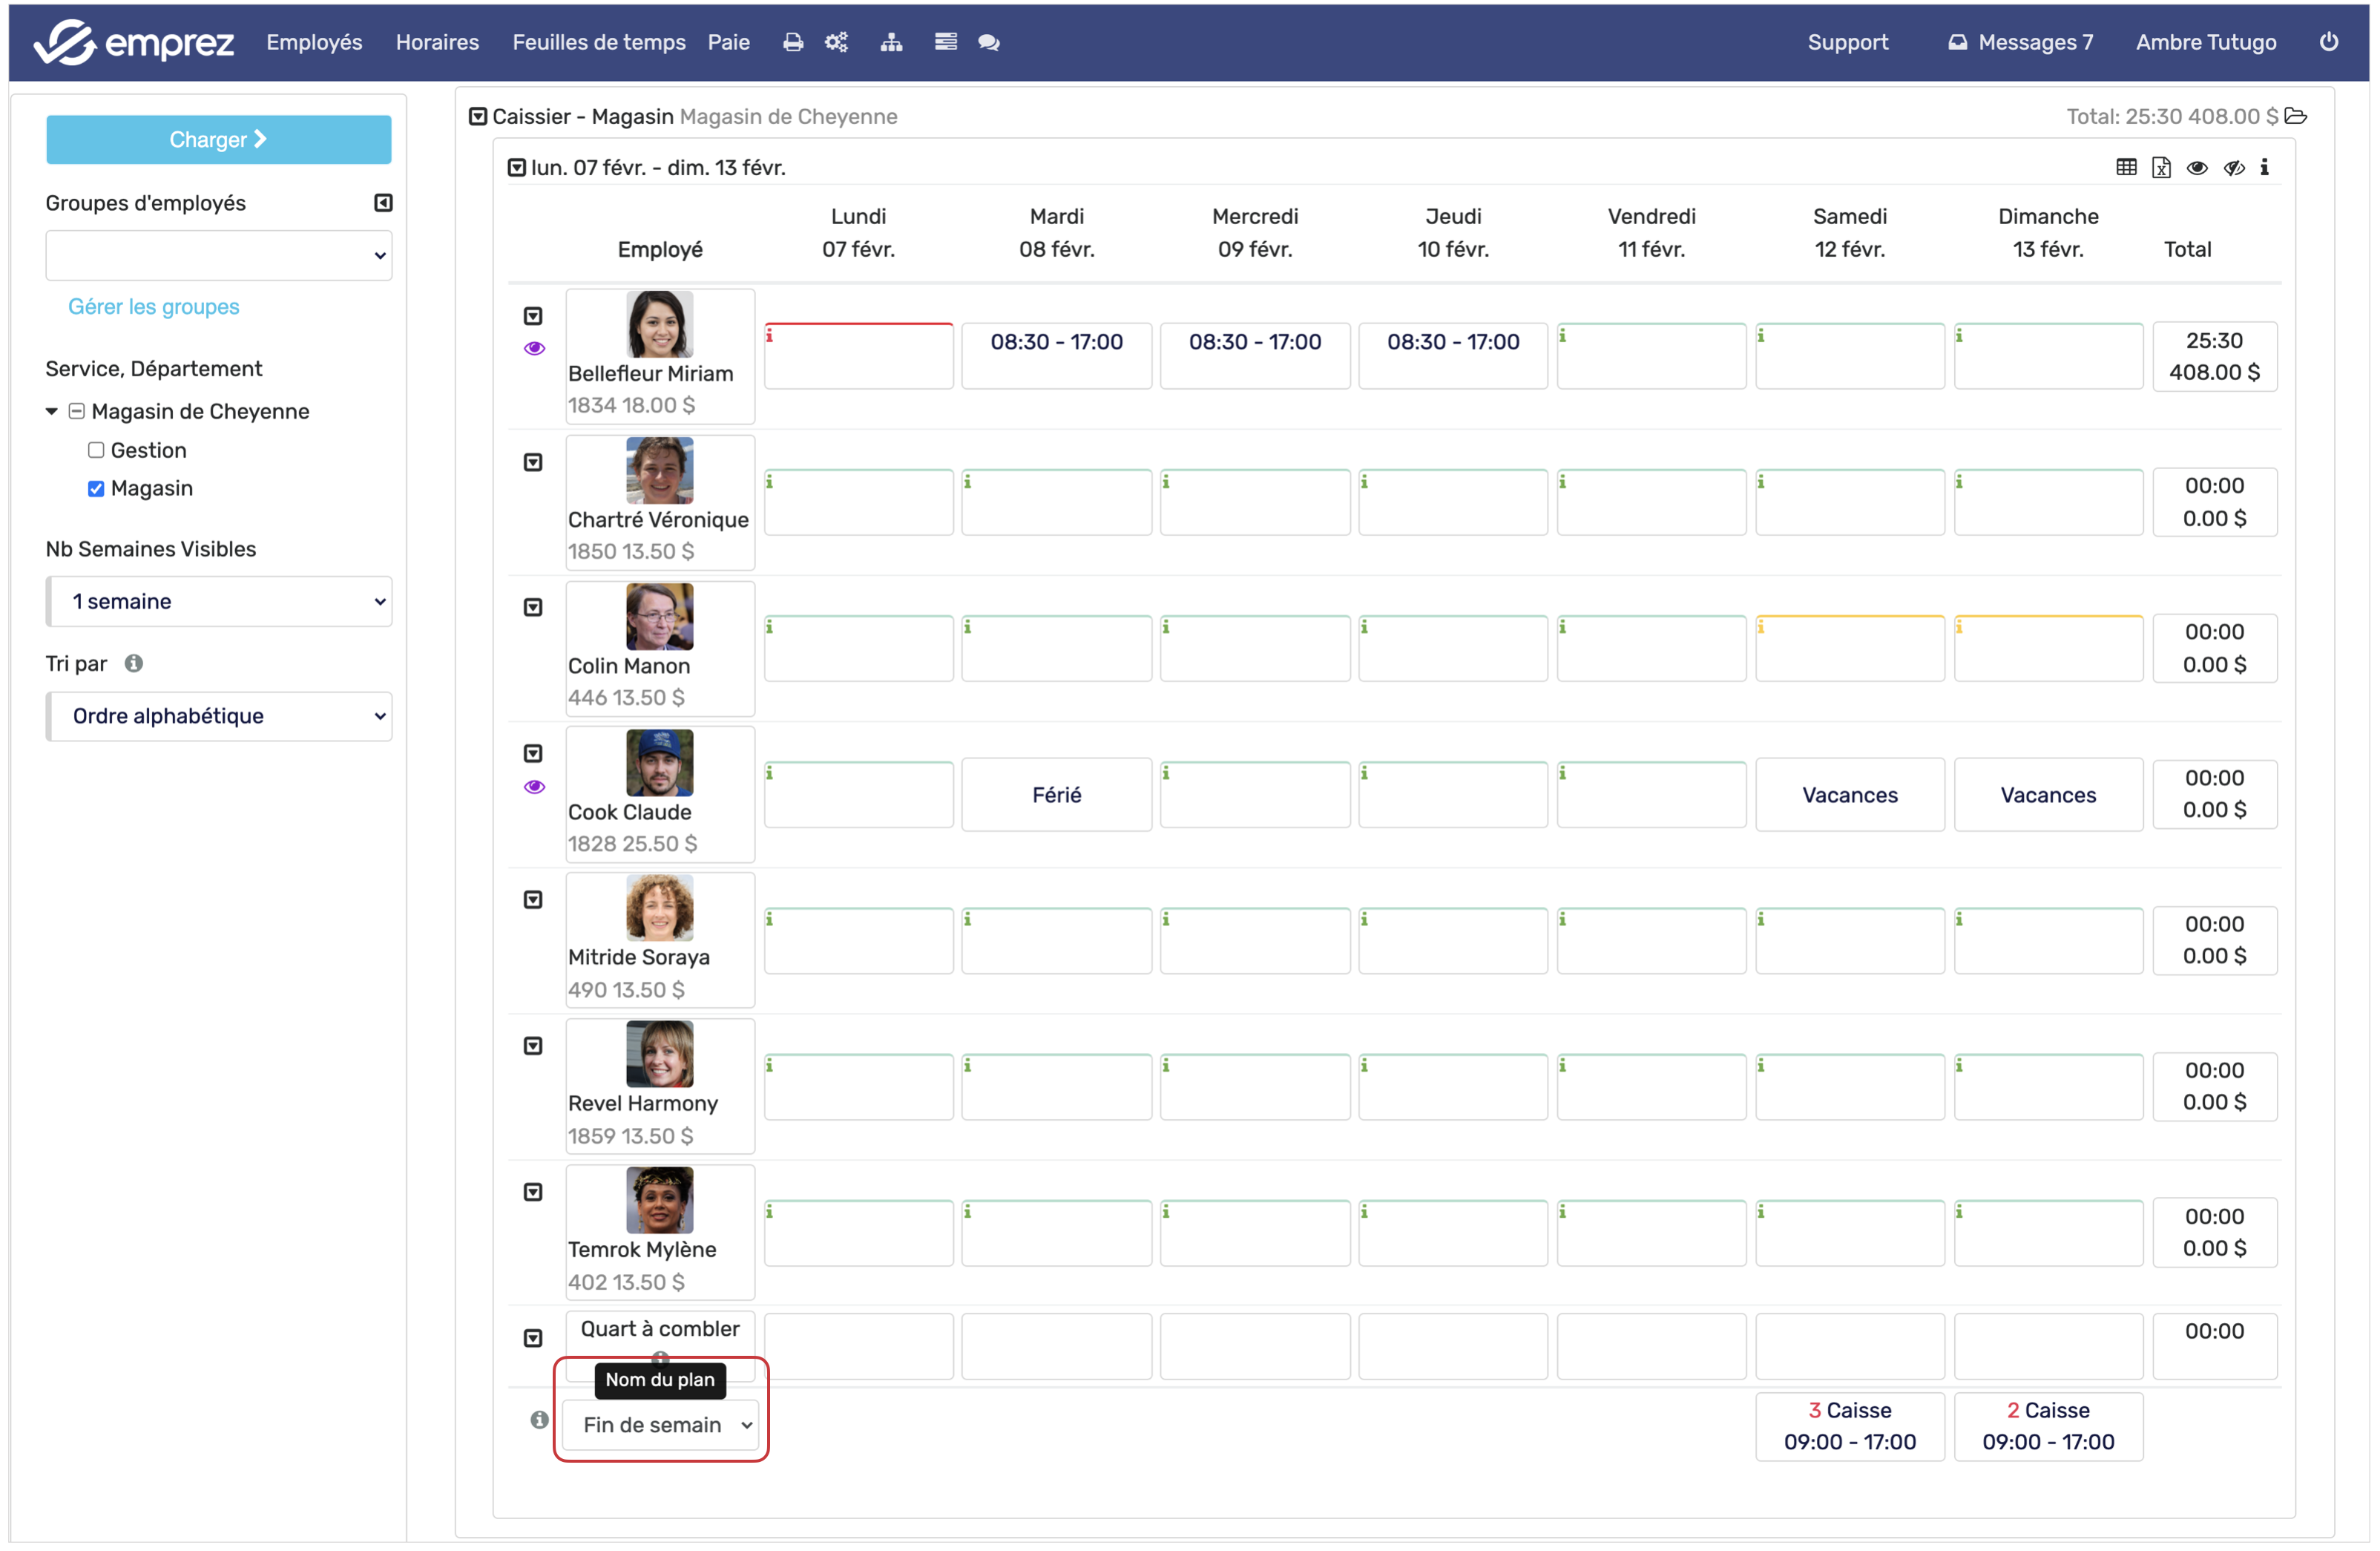
Task: Click the printer icon in top navigation
Action: (792, 42)
